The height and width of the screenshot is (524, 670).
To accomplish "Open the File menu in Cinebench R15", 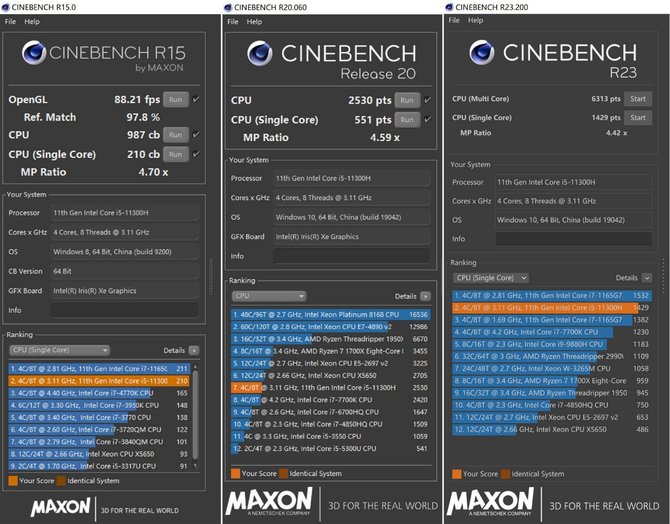I will point(12,21).
